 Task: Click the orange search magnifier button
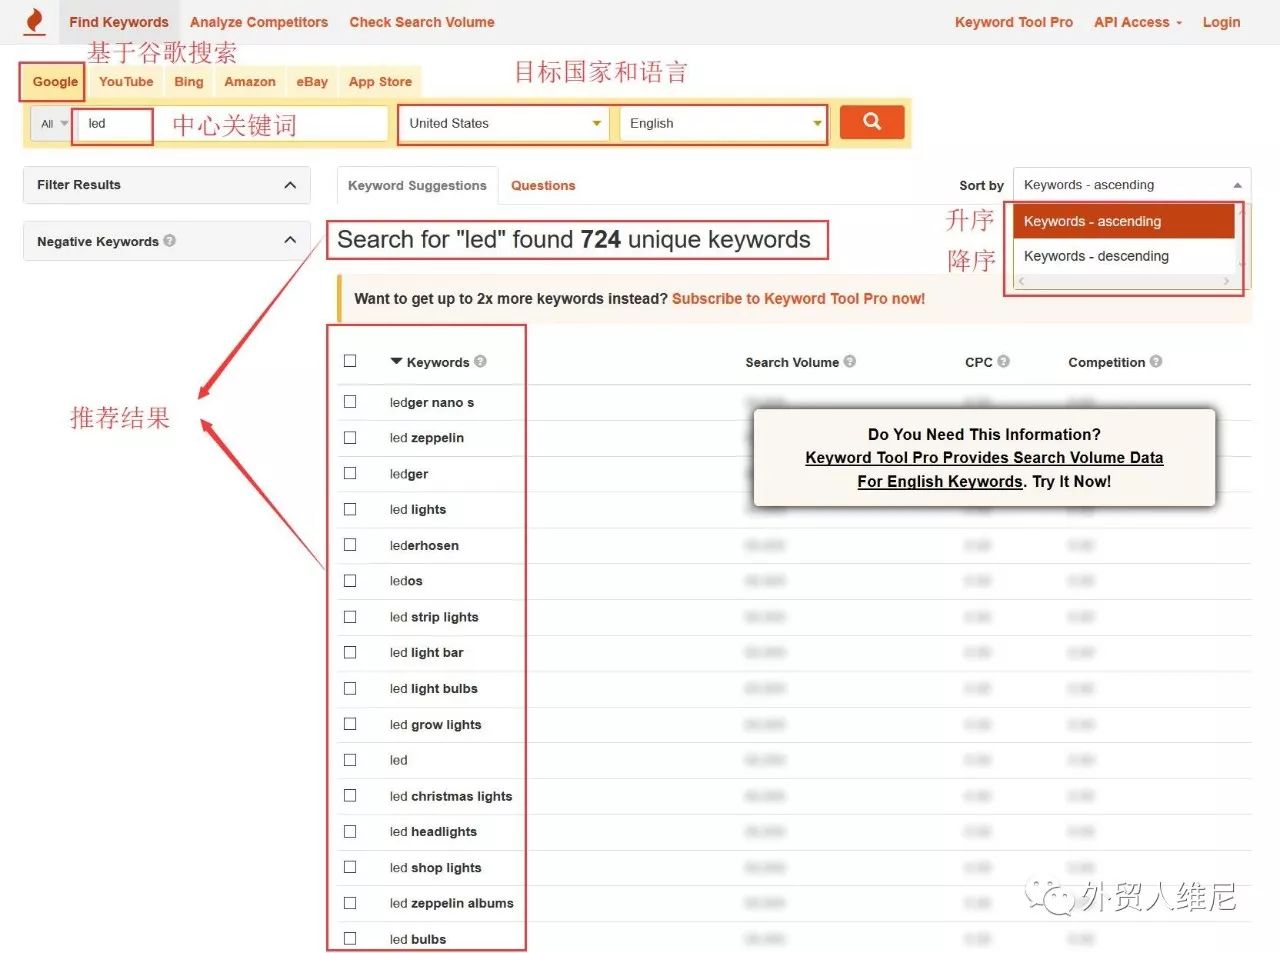pyautogui.click(x=872, y=122)
